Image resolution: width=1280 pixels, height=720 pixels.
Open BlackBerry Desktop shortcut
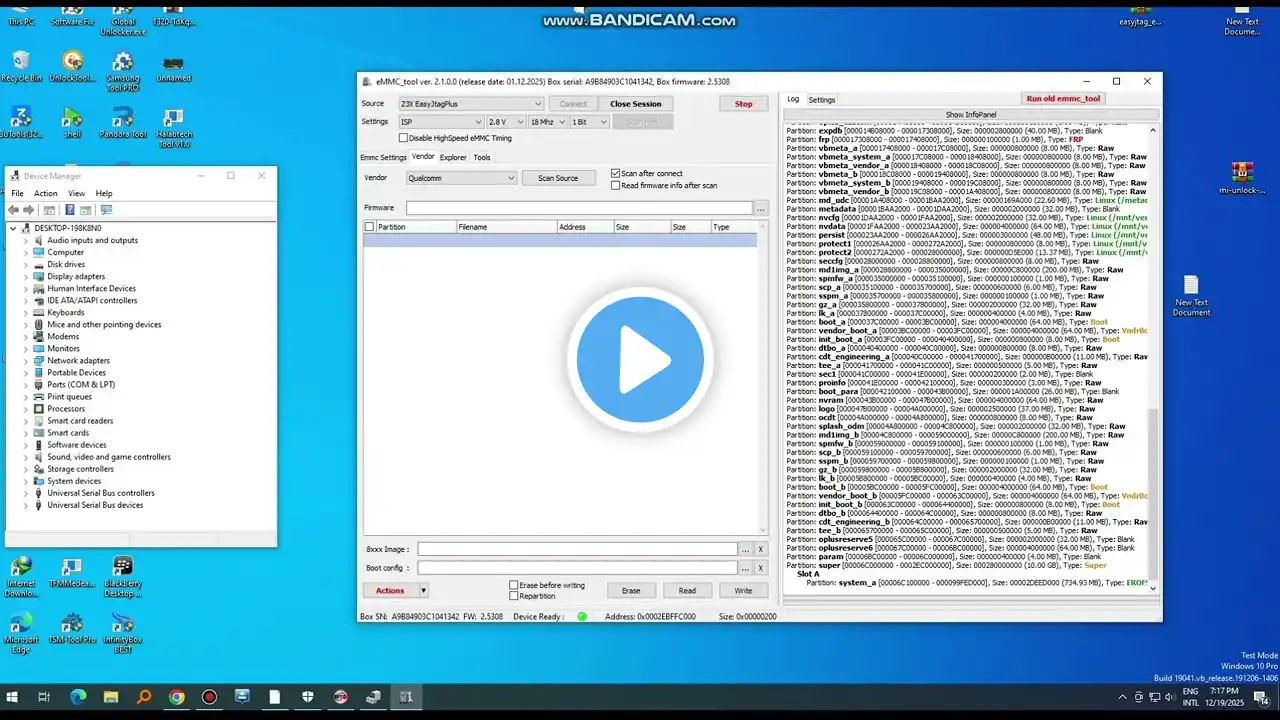(123, 577)
